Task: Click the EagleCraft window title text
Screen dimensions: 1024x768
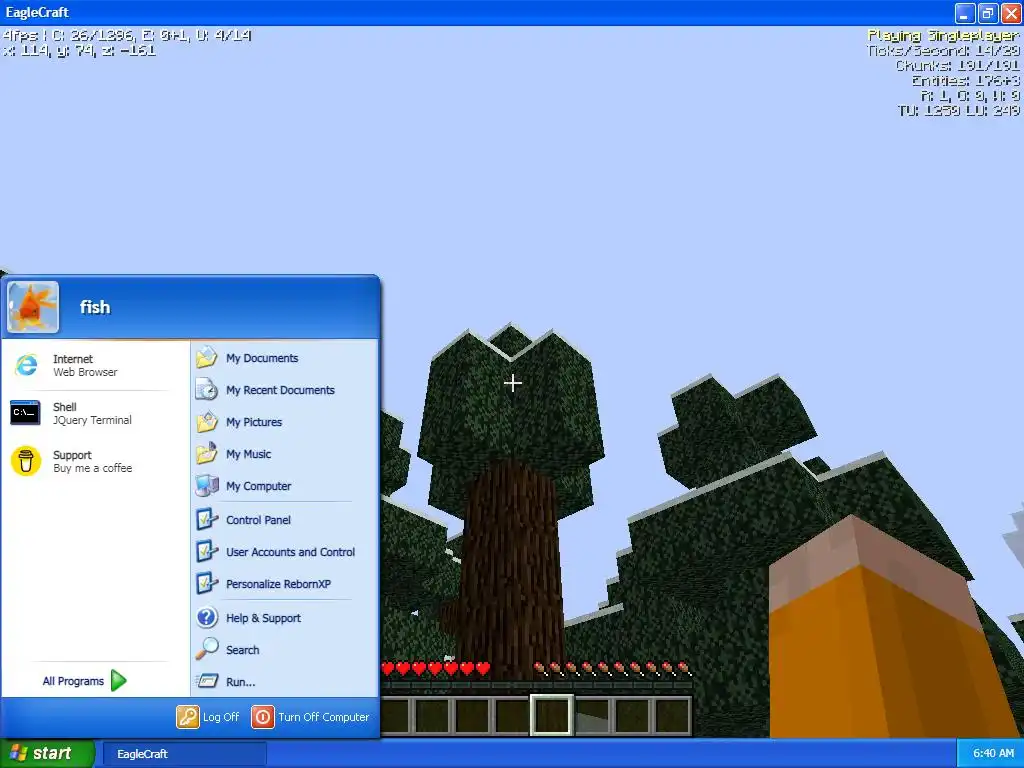Action: pos(37,12)
